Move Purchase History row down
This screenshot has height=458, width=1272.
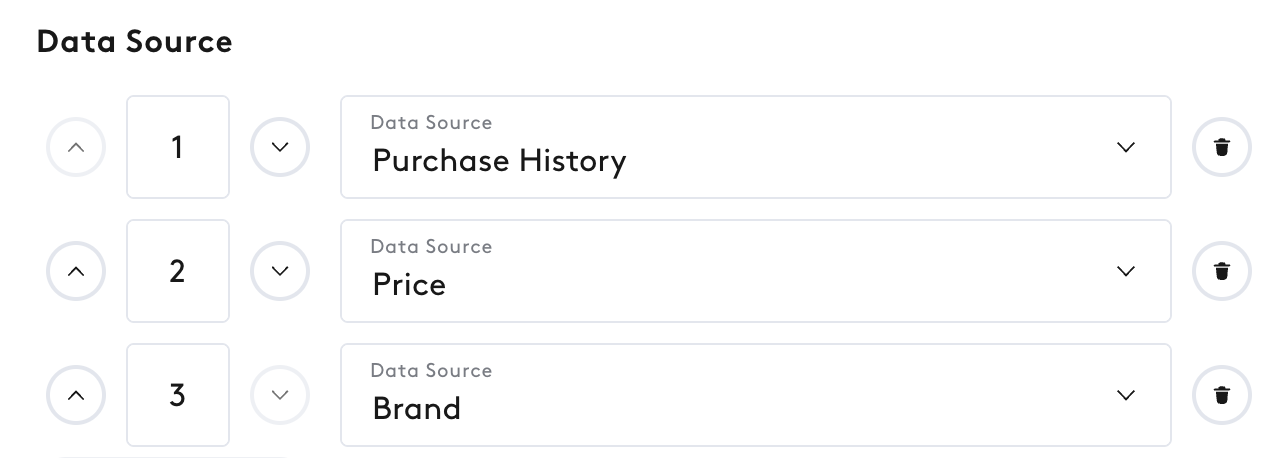[280, 147]
